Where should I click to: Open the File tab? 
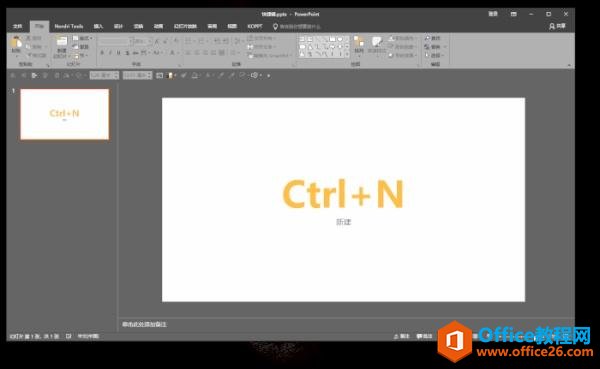click(x=18, y=26)
